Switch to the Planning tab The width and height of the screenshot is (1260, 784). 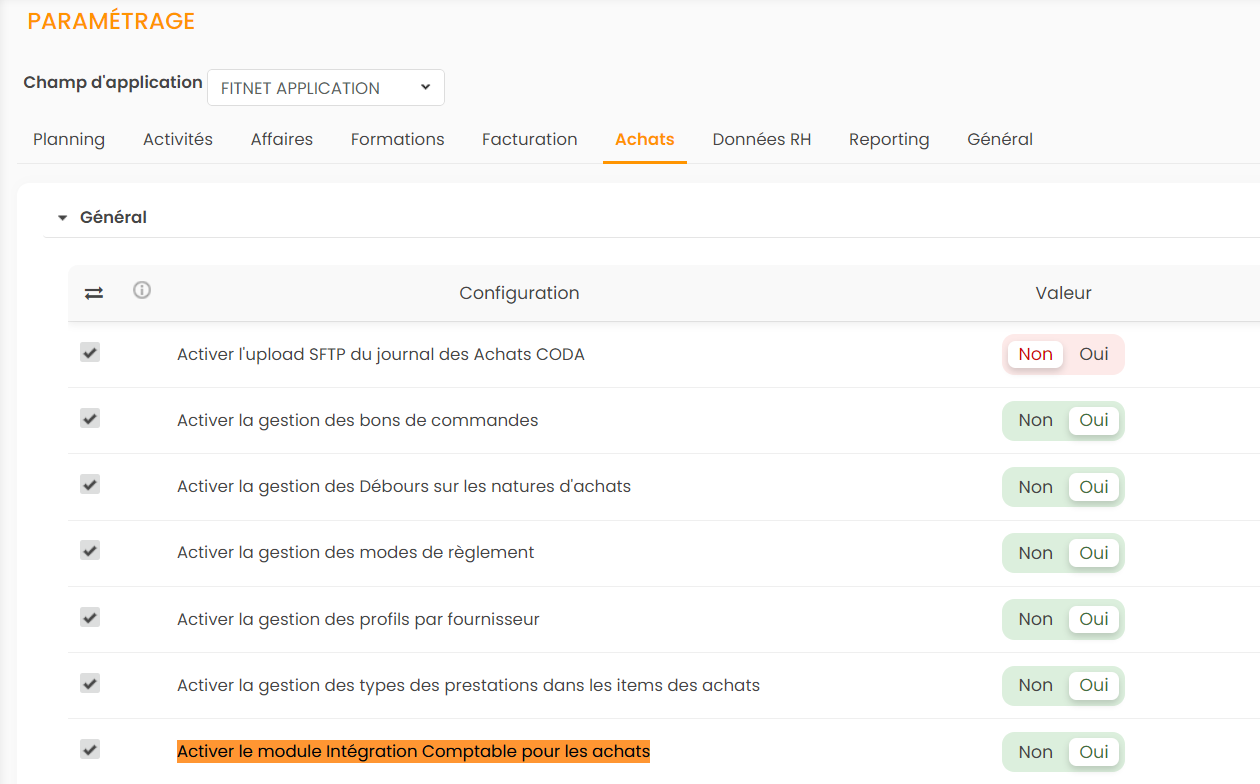click(69, 139)
